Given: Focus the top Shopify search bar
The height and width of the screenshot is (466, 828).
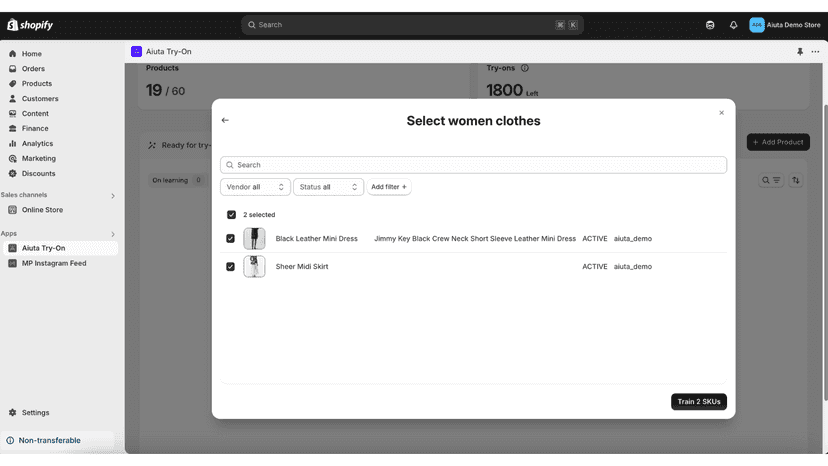Looking at the screenshot, I should pyautogui.click(x=412, y=25).
